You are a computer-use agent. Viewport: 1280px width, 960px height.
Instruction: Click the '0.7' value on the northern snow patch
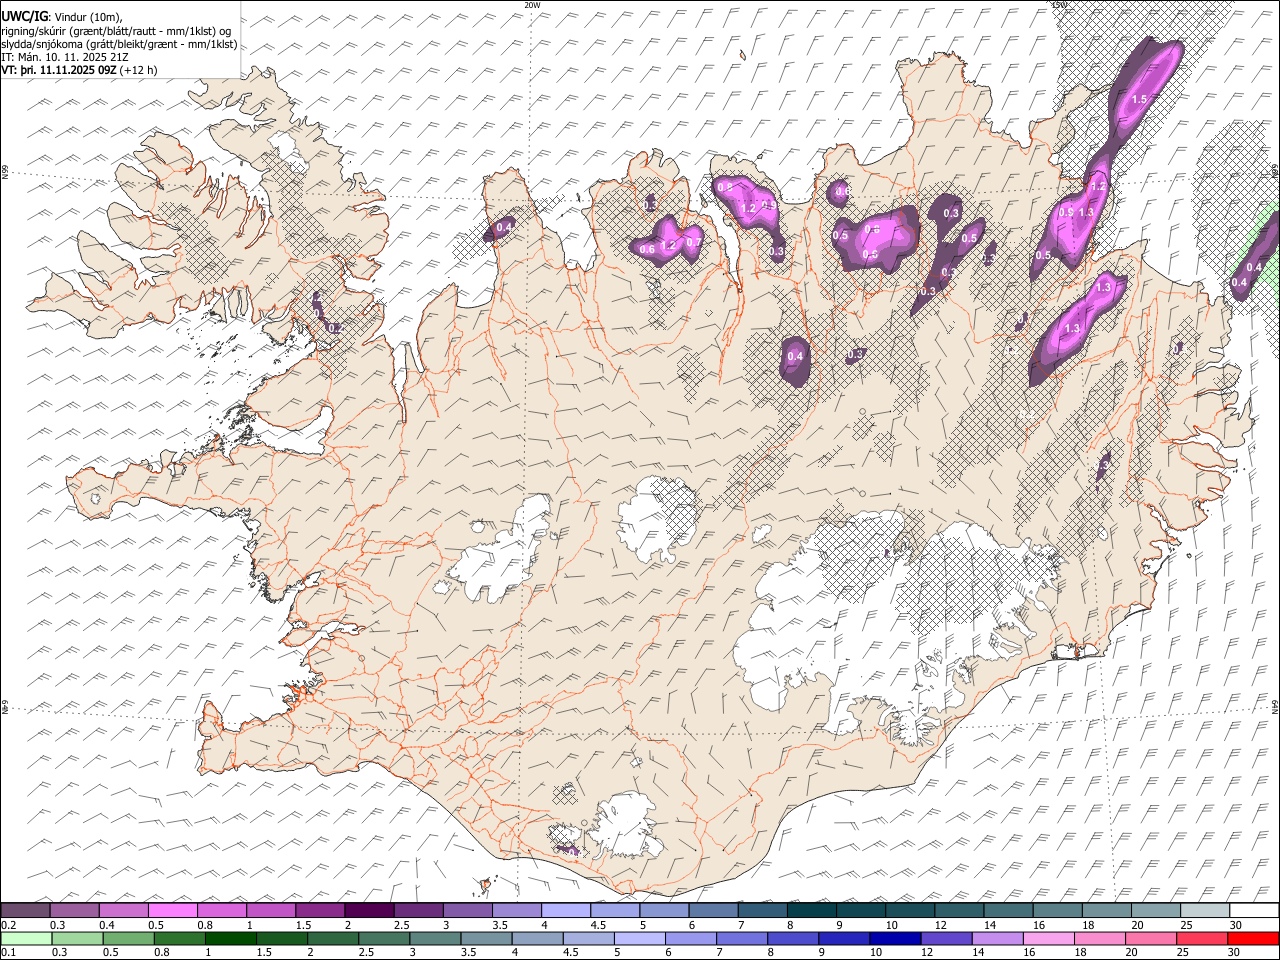pos(692,243)
